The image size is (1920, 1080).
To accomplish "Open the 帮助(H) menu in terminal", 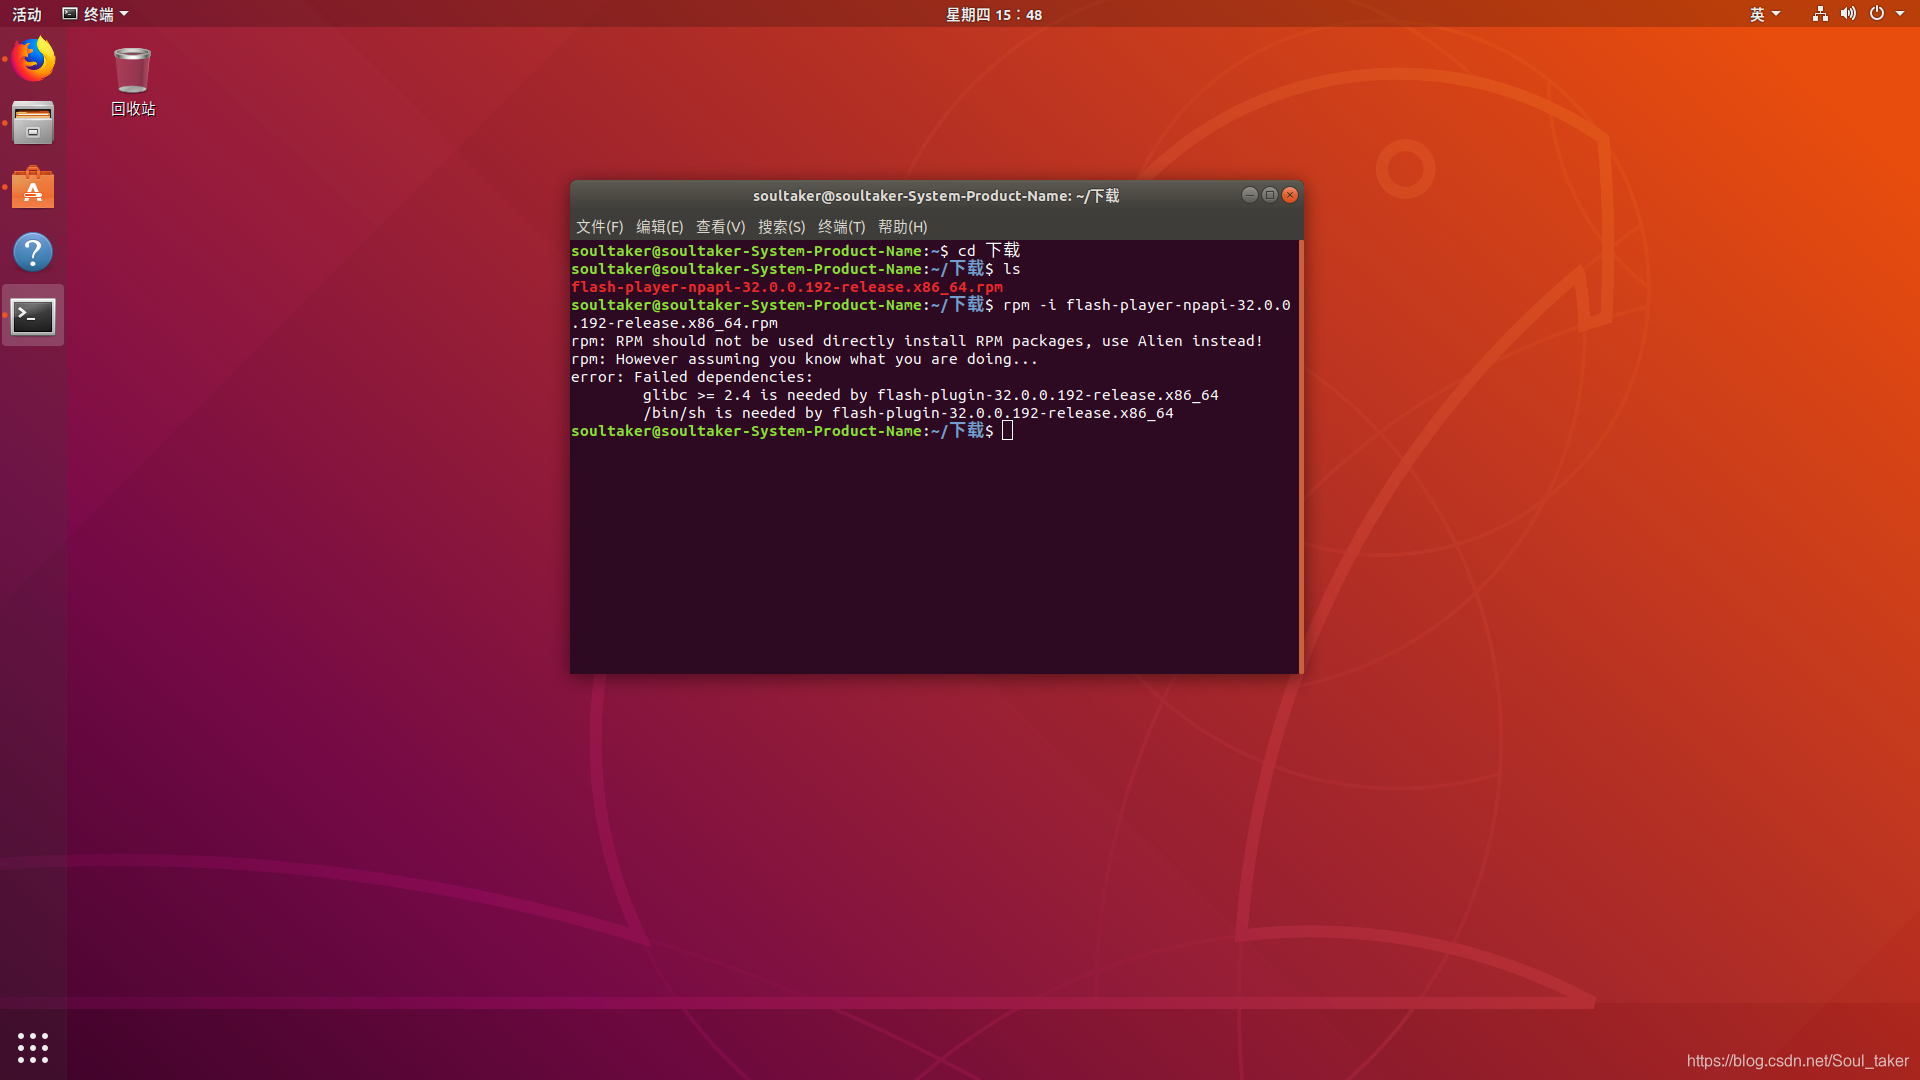I will tap(902, 227).
